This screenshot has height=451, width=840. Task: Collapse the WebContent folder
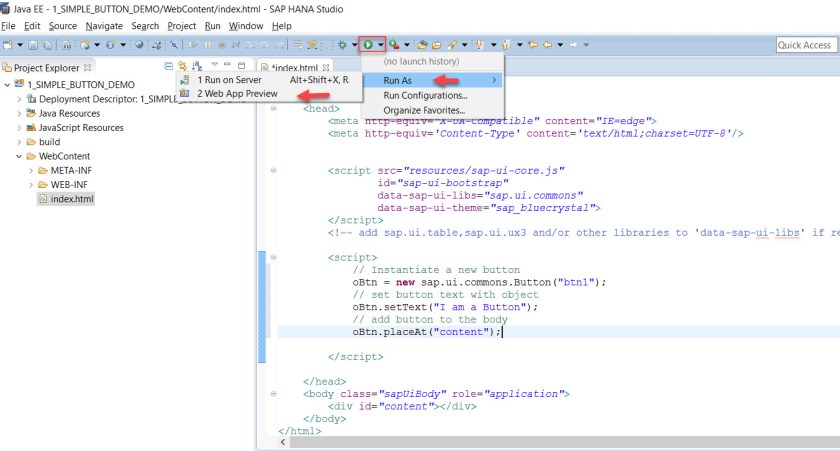(19, 156)
